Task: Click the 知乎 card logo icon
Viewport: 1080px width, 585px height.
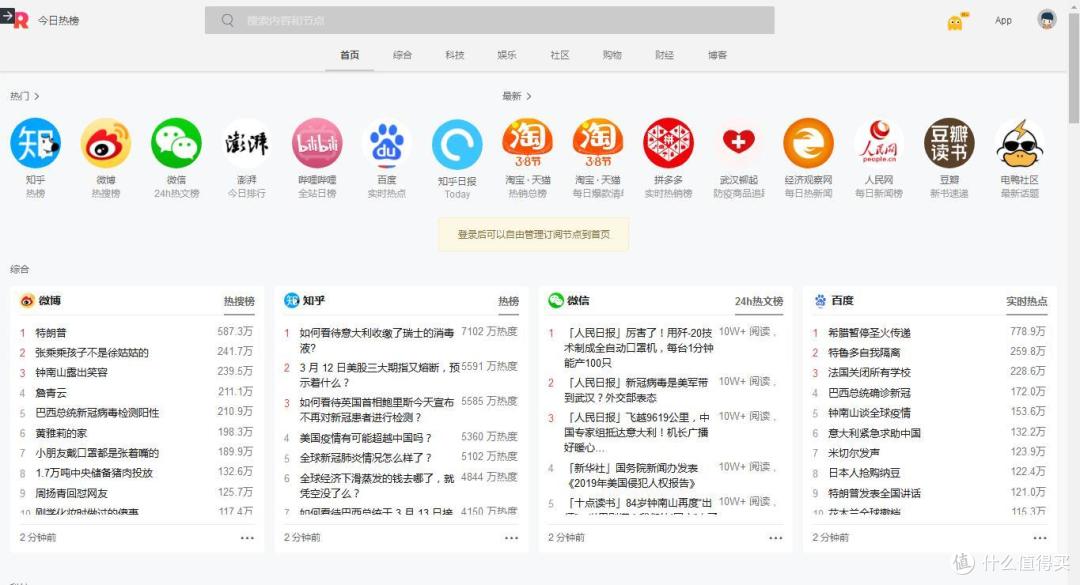Action: click(291, 300)
